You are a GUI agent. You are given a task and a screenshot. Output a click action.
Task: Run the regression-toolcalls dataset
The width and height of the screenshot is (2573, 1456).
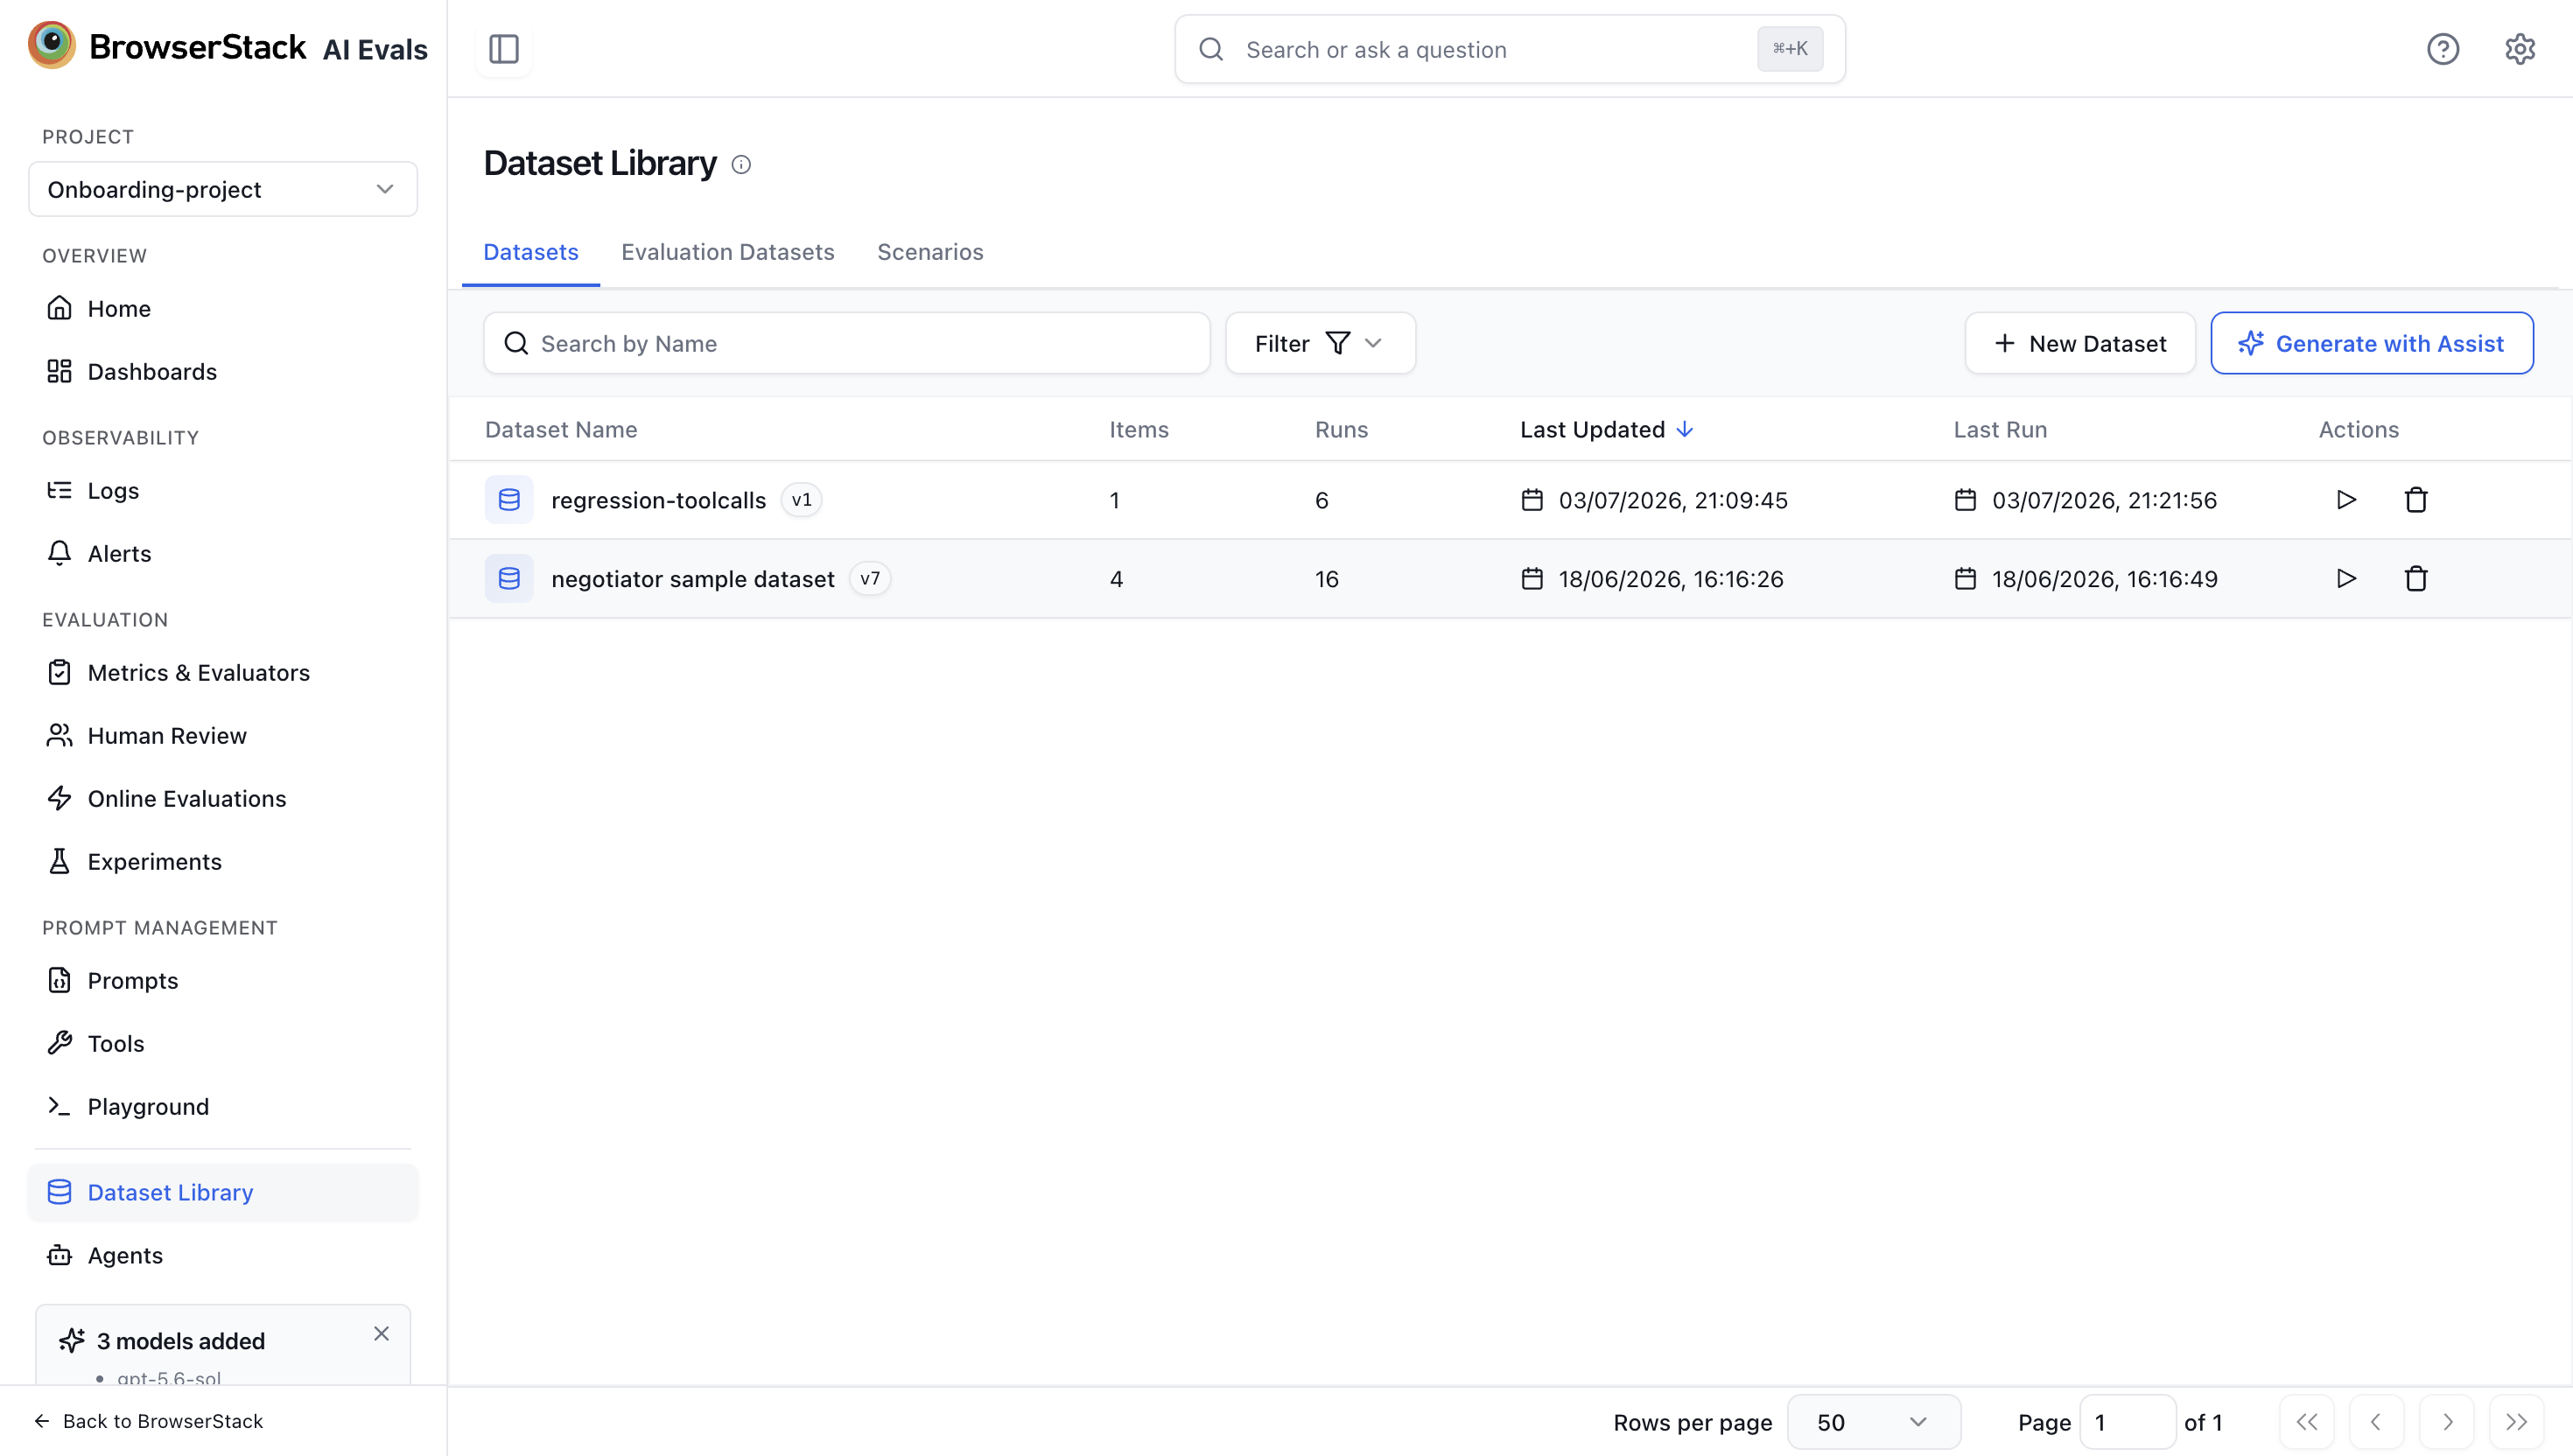[x=2346, y=500]
